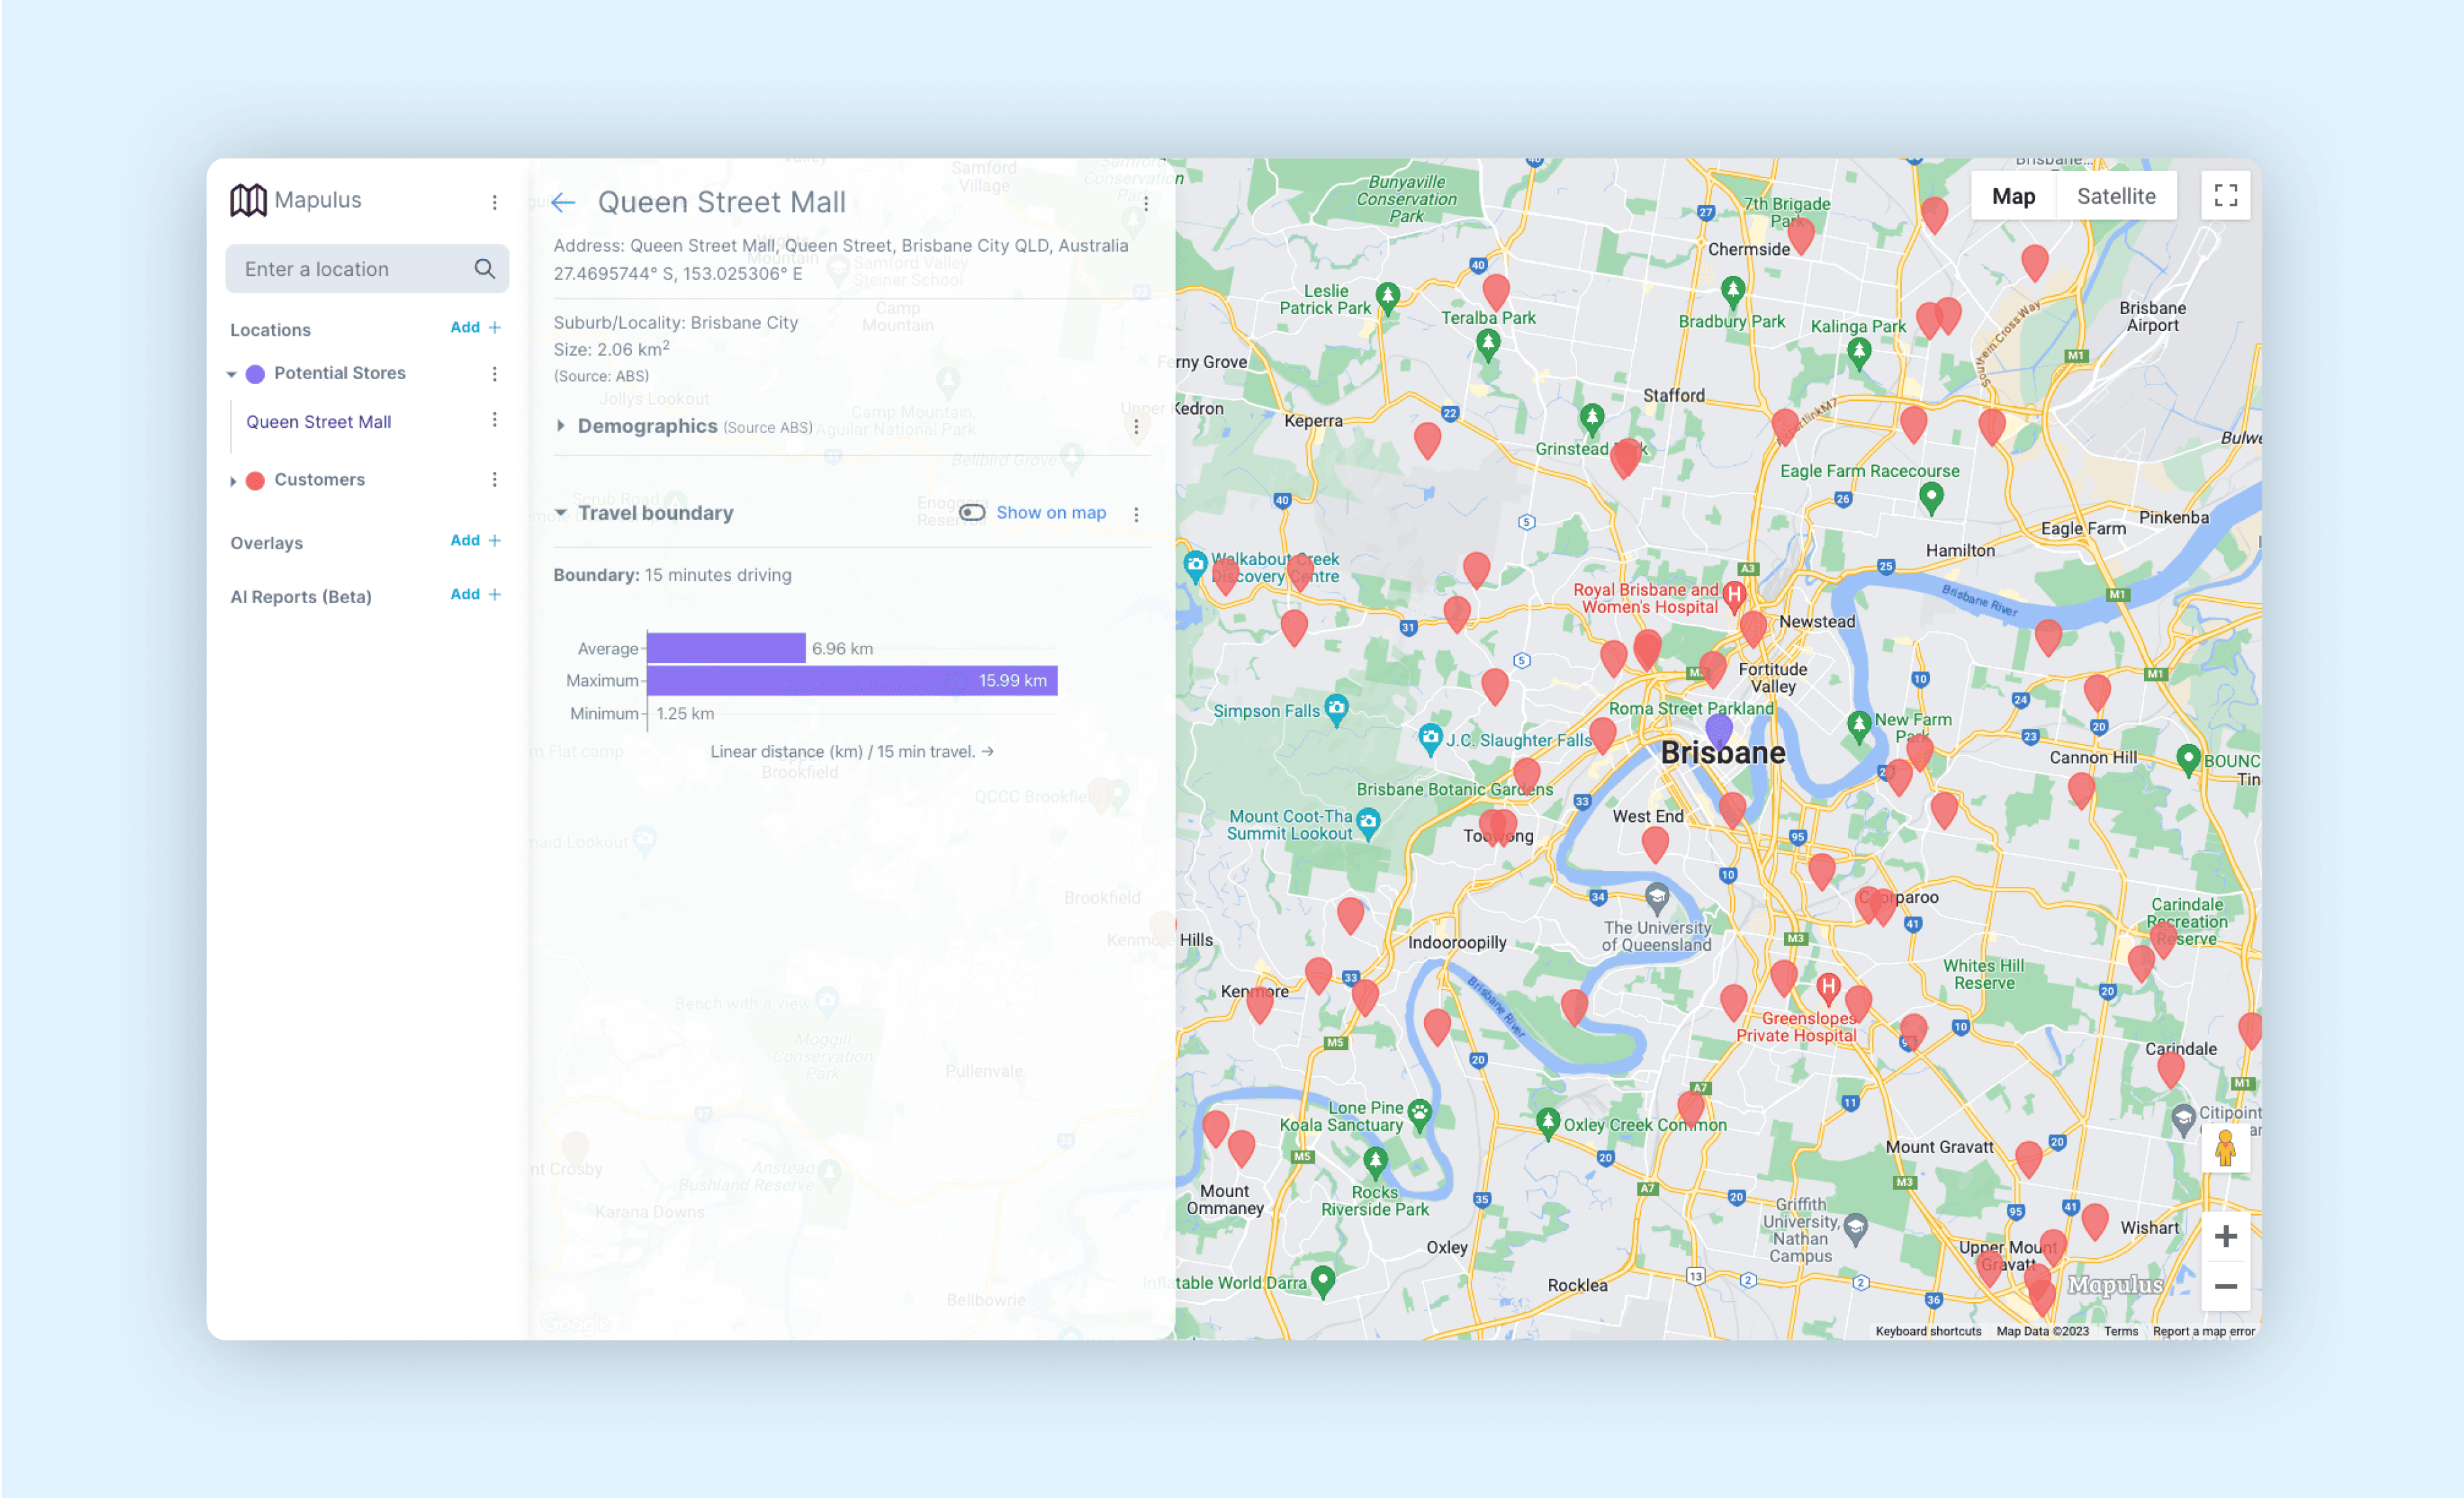Click Report a map error

pyautogui.click(x=2204, y=1331)
